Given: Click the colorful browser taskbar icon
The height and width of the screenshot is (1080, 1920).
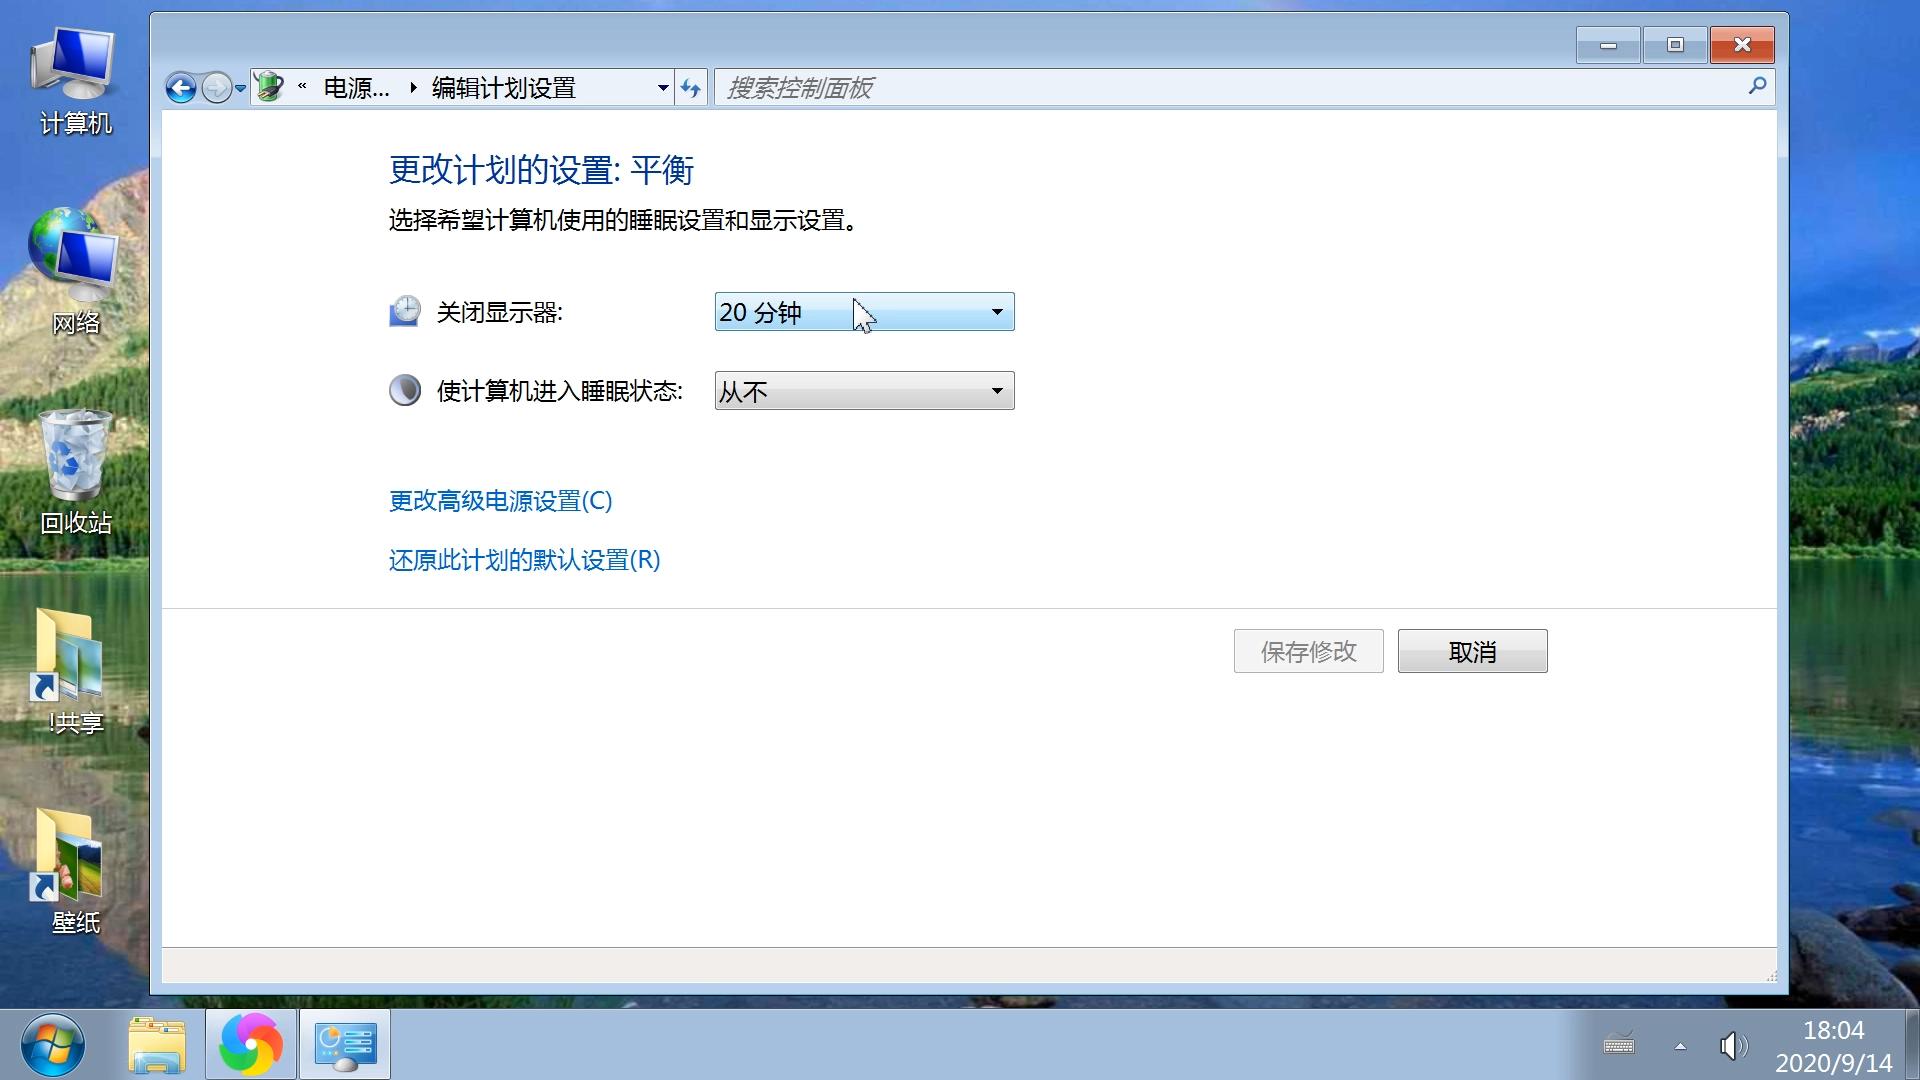Looking at the screenshot, I should point(250,1045).
